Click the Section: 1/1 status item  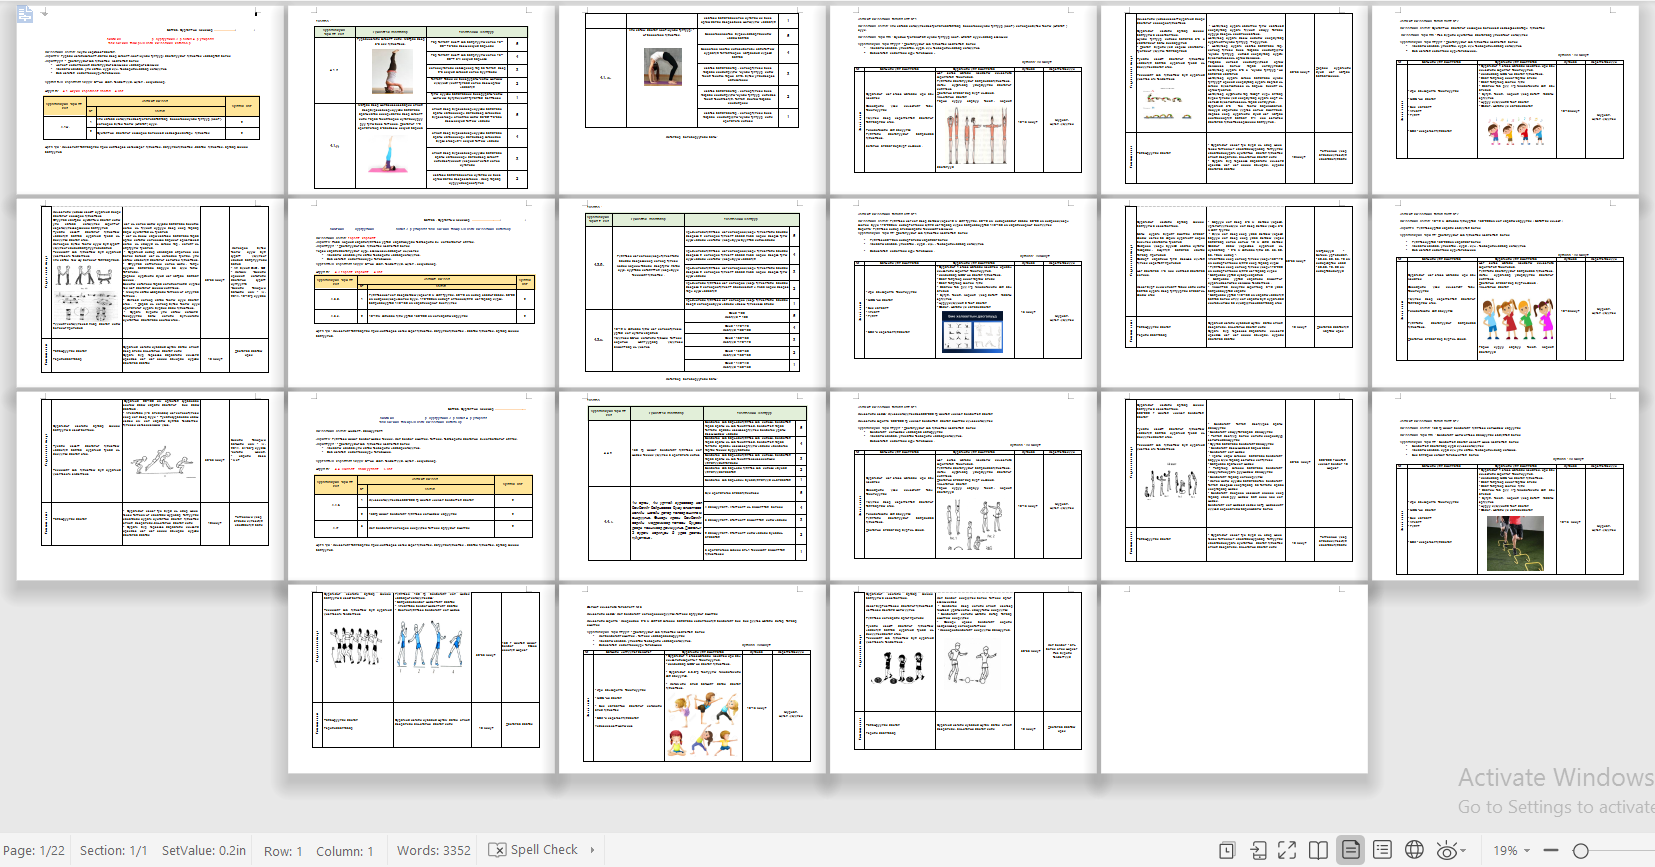113,851
